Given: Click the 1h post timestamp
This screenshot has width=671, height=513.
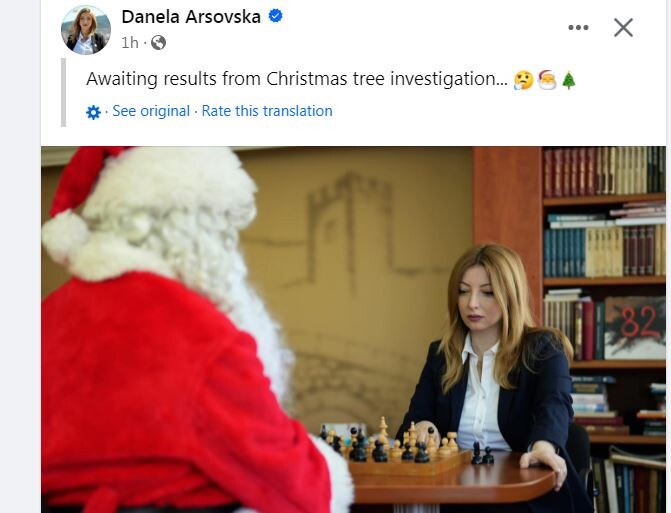Looking at the screenshot, I should pos(130,43).
